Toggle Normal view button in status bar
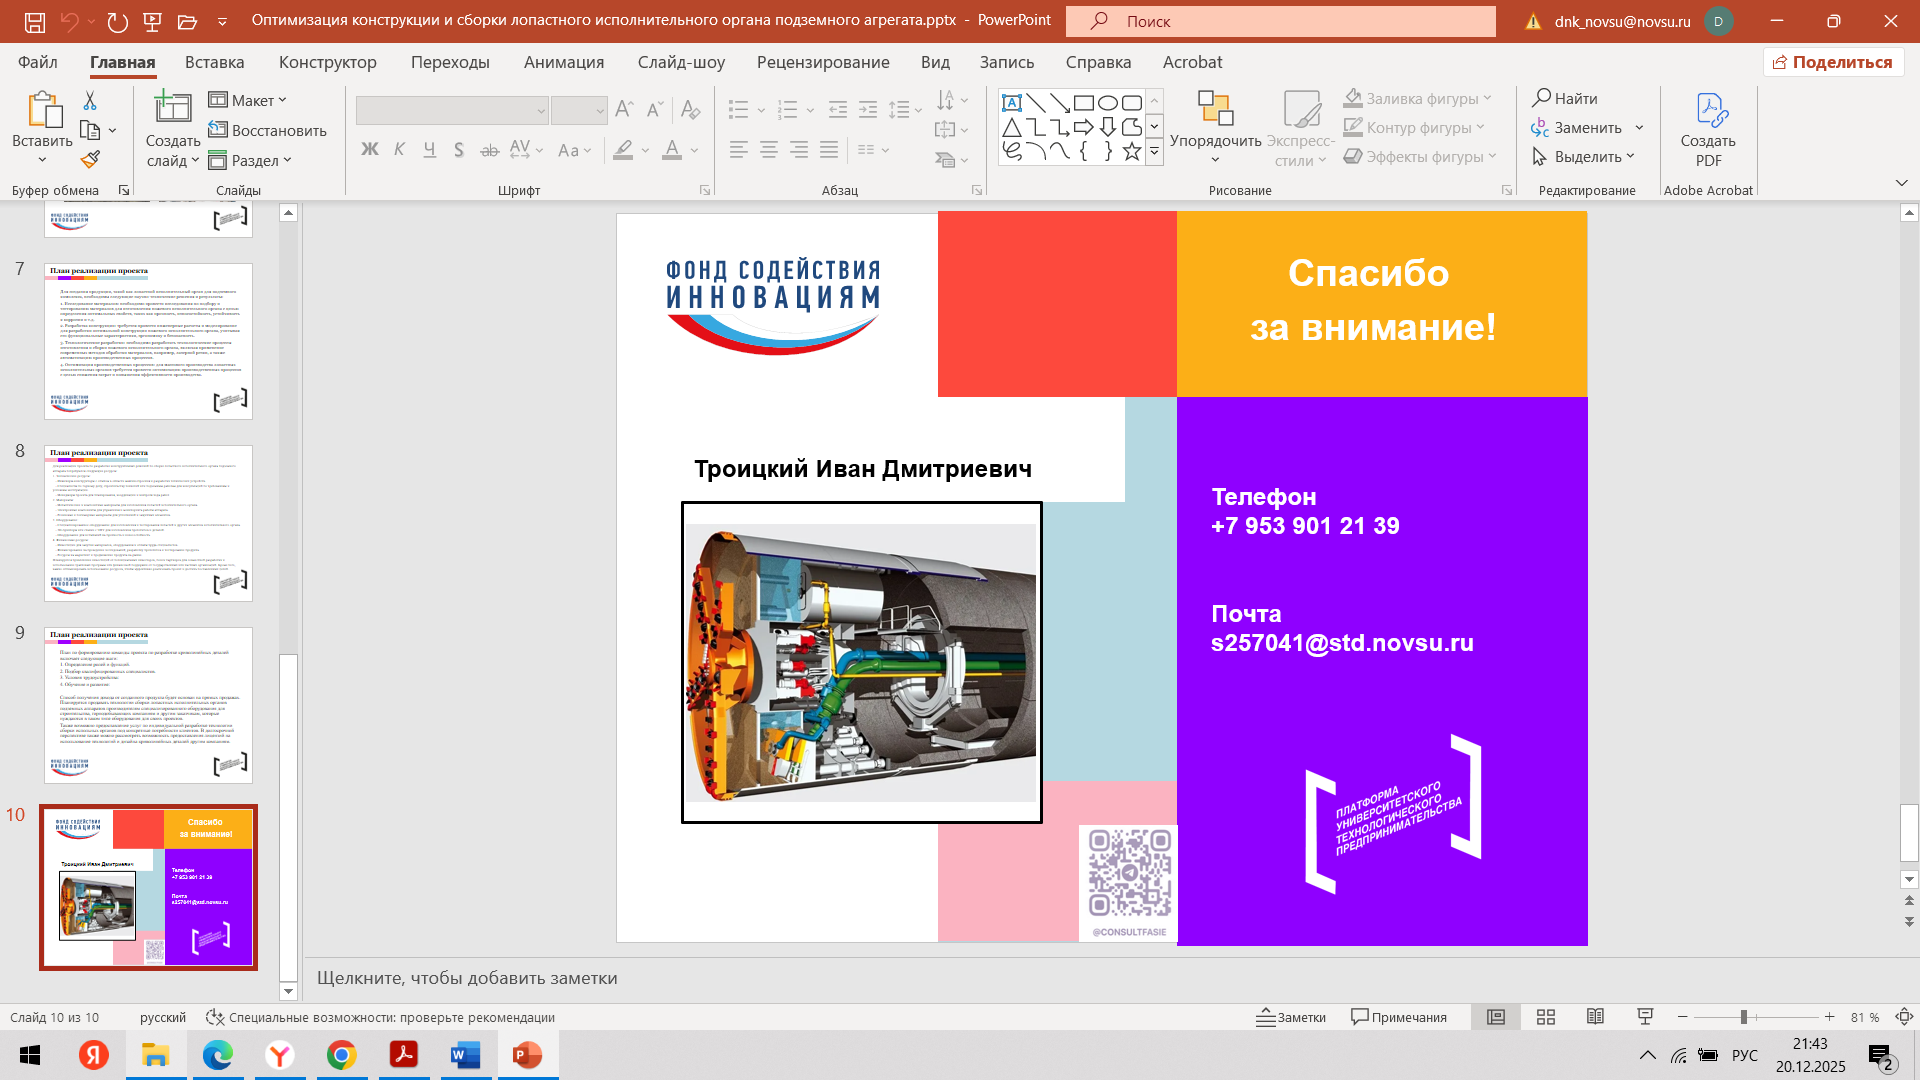This screenshot has width=1920, height=1080. (x=1496, y=1017)
